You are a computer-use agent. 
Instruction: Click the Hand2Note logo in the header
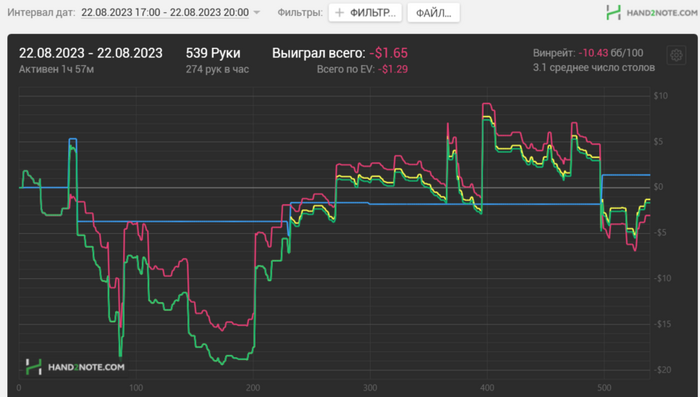[x=652, y=13]
